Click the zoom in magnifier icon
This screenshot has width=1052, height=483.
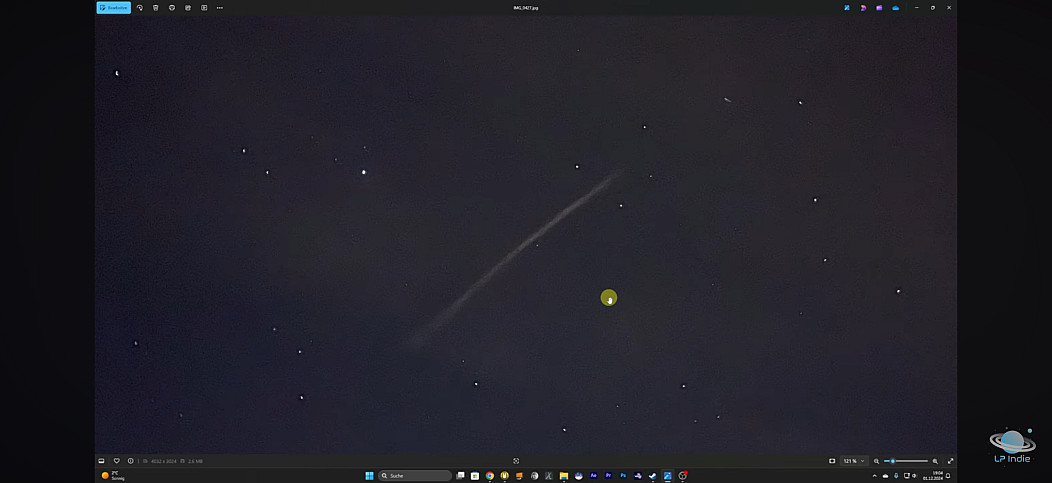[x=935, y=461]
